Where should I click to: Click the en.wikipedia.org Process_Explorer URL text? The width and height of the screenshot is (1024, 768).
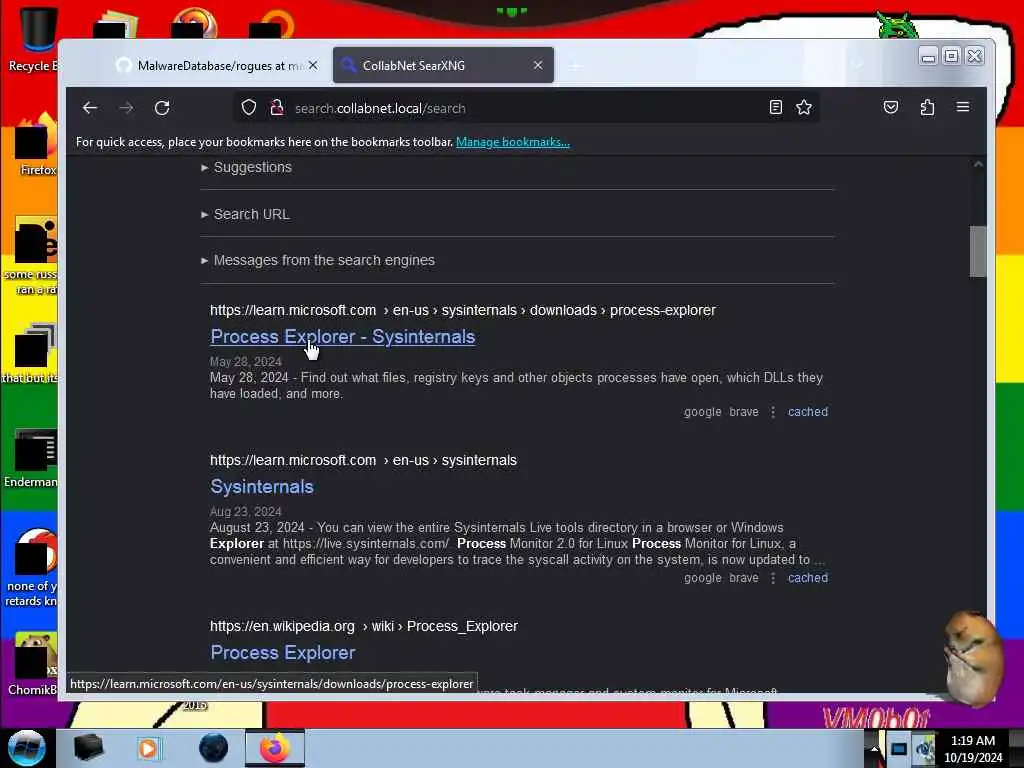[364, 626]
